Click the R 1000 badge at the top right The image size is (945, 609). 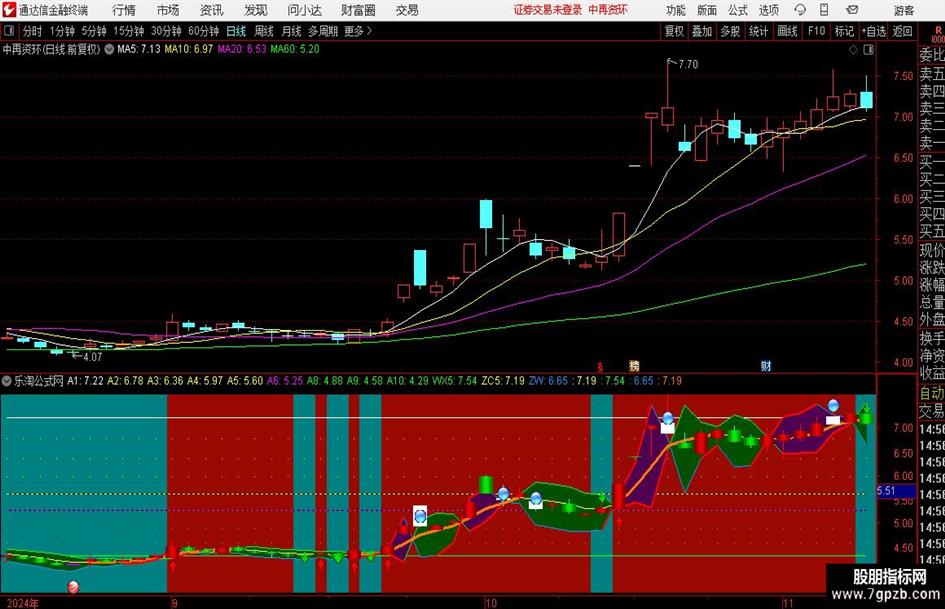tap(938, 34)
